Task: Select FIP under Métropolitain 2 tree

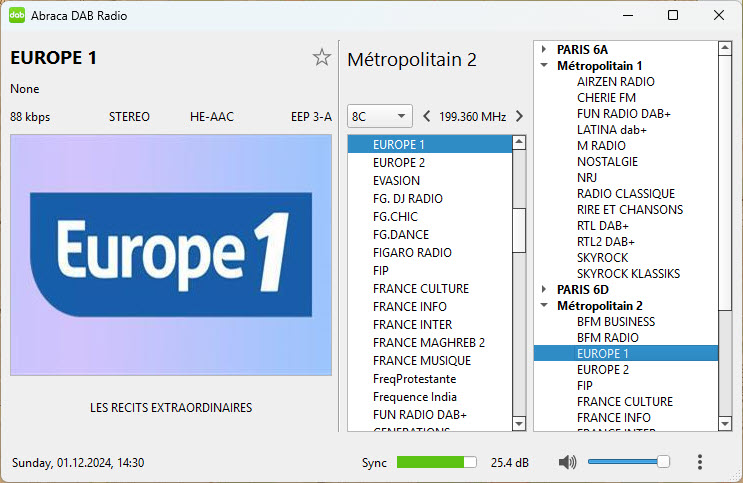Action: [x=585, y=386]
